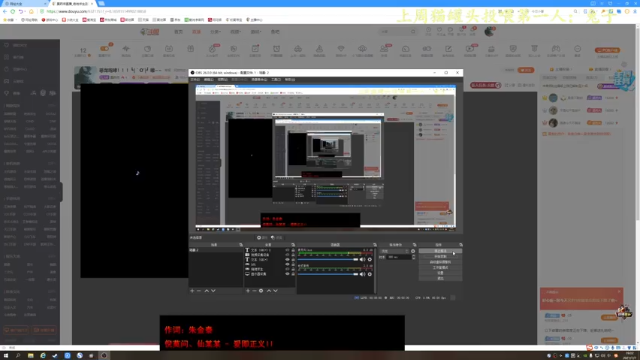Open the OBS Tools menu

point(276,80)
